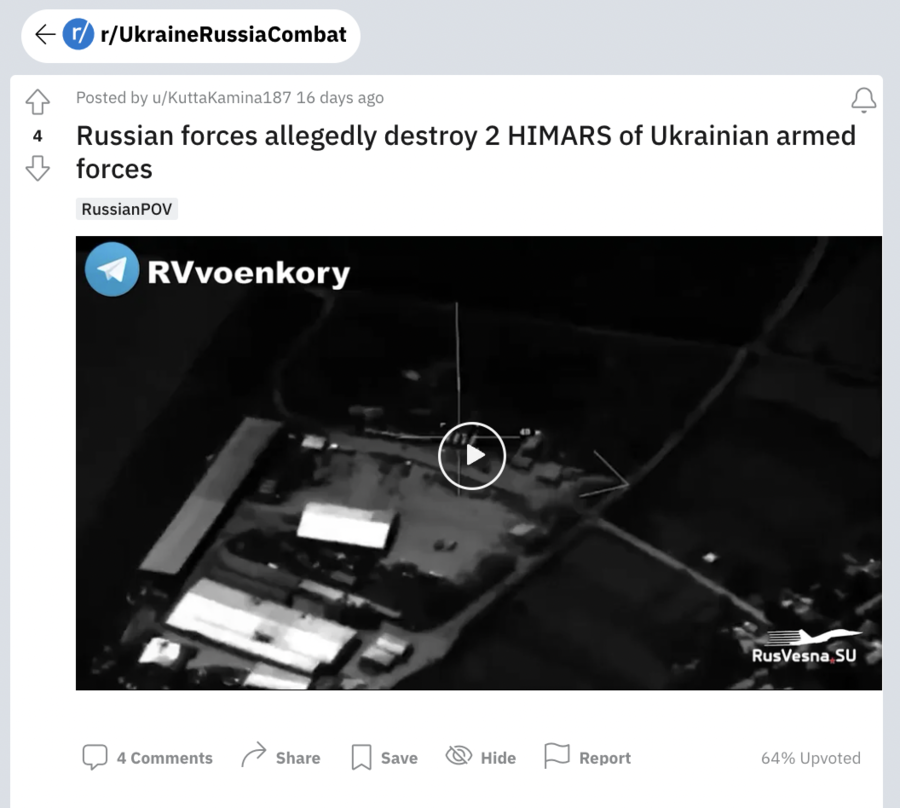Click the Report flag icon

[x=557, y=756]
